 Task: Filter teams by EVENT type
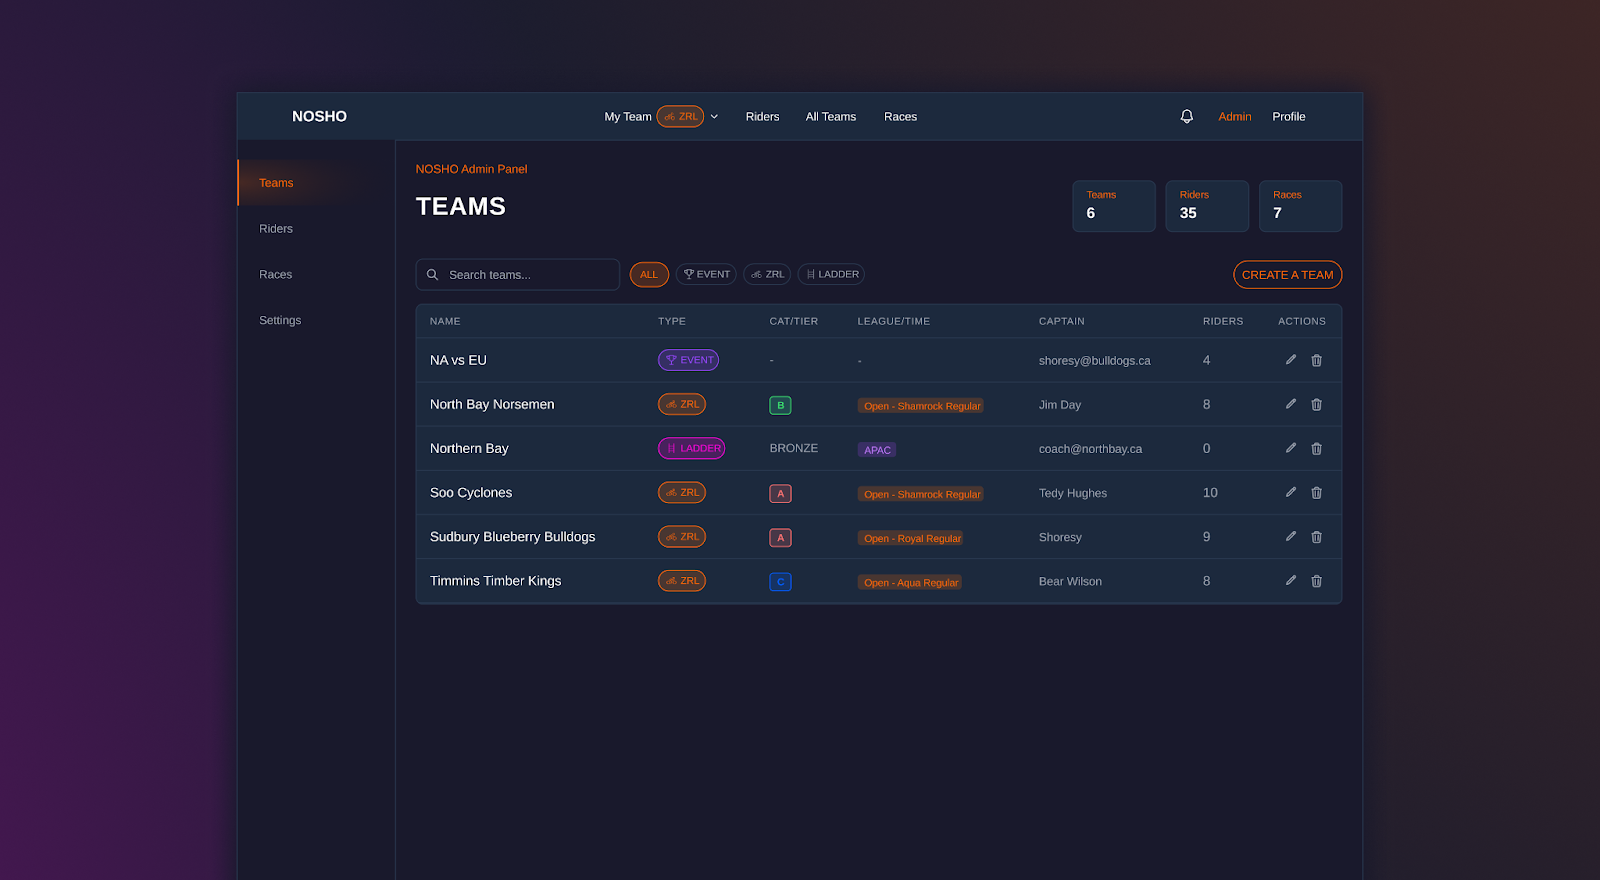tap(706, 275)
